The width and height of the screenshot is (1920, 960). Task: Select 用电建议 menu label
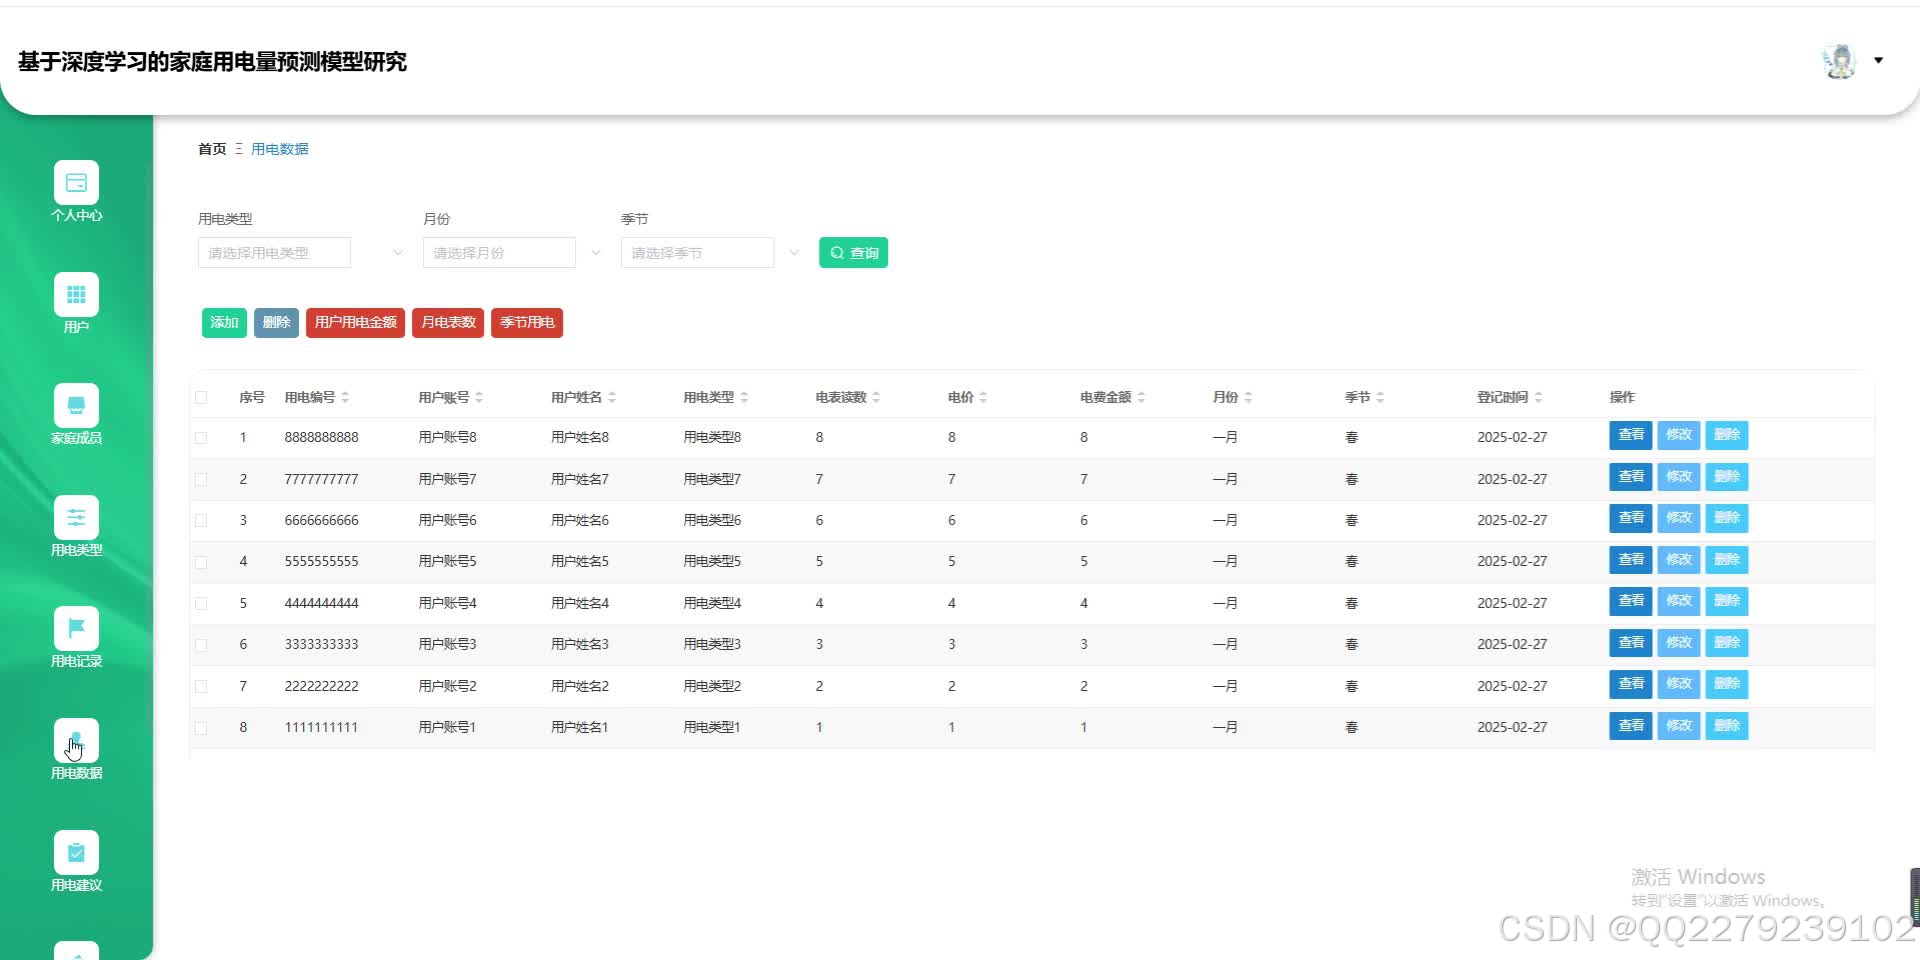(76, 885)
